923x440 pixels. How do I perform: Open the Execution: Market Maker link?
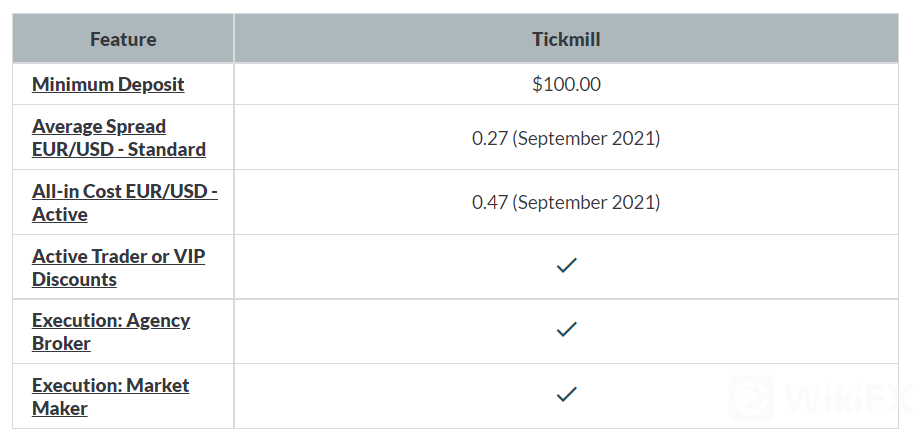point(110,397)
